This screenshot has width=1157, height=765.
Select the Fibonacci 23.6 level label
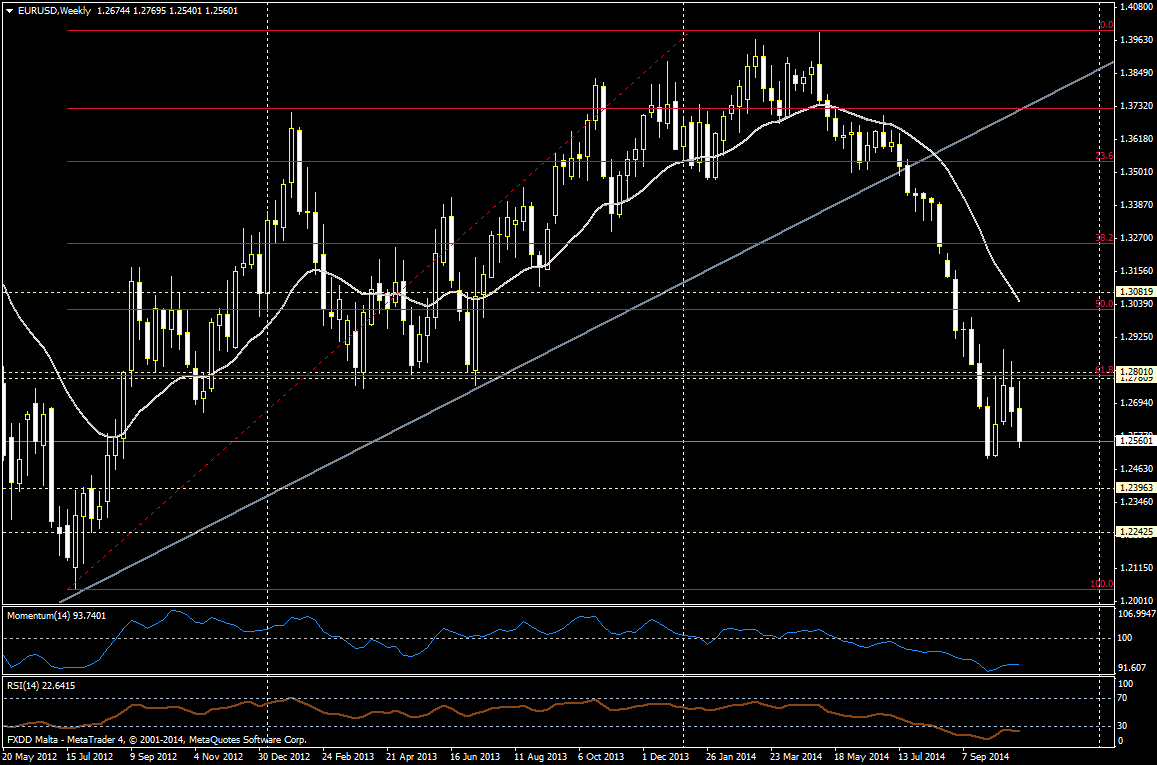coord(1104,156)
